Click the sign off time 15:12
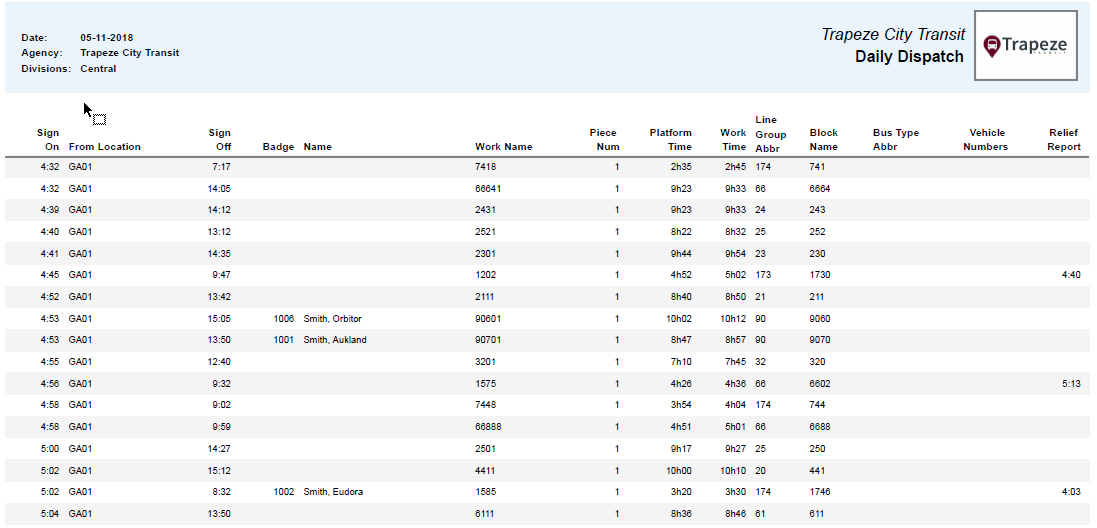This screenshot has width=1097, height=528. [219, 470]
